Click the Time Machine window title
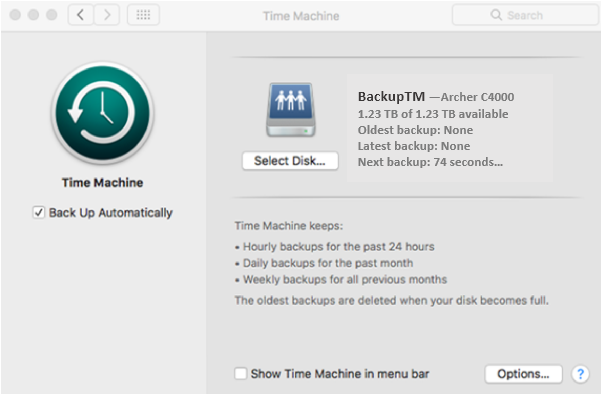This screenshot has width=602, height=404. pyautogui.click(x=301, y=16)
